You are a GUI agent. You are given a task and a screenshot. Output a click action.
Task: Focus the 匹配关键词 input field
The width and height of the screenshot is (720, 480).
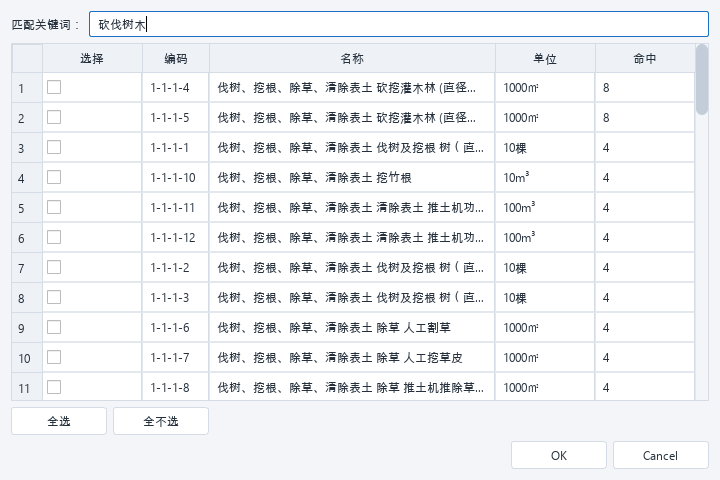point(399,24)
